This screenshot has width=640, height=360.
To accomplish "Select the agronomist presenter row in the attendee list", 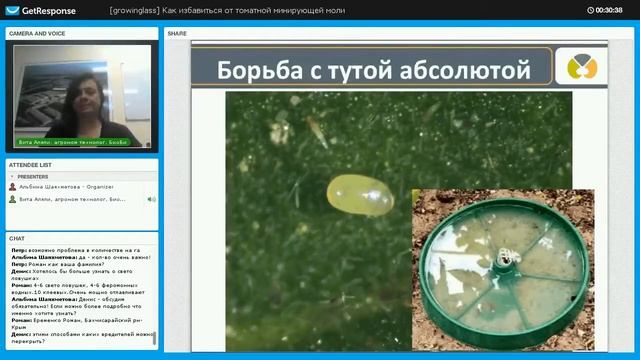I will (82, 199).
